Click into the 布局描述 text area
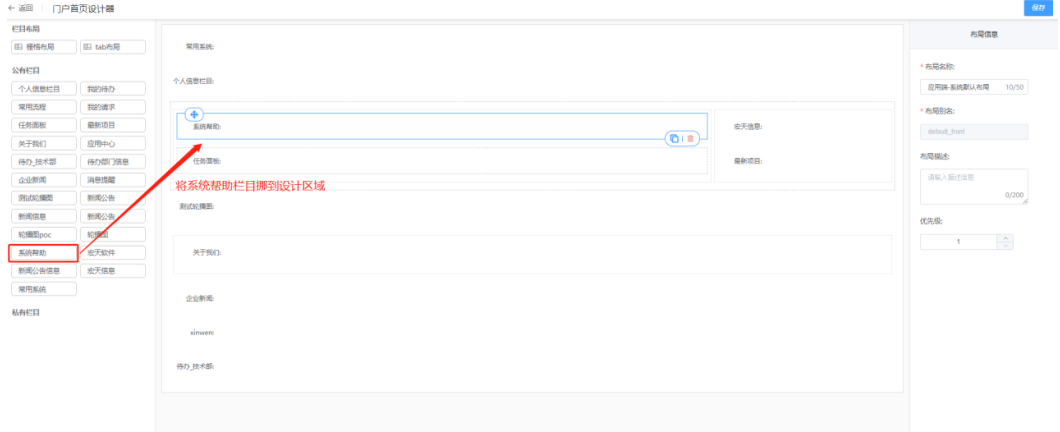 point(974,187)
